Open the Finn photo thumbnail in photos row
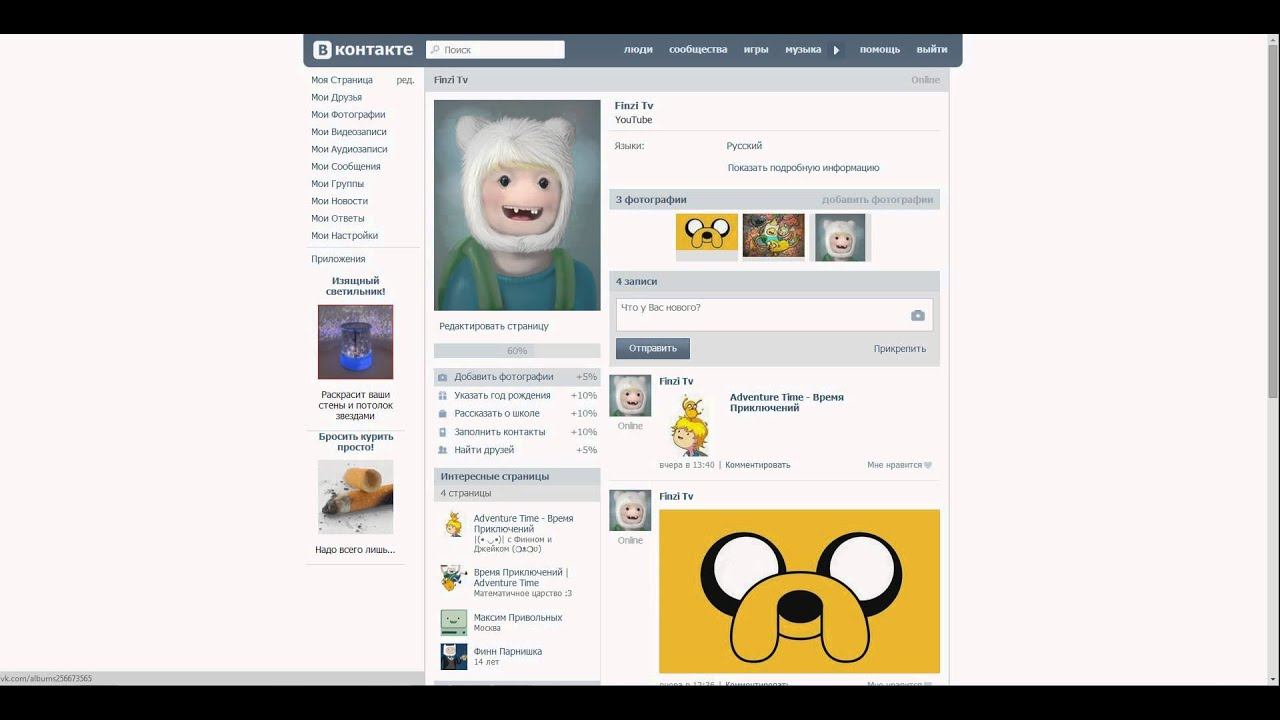This screenshot has width=1280, height=720. (840, 237)
